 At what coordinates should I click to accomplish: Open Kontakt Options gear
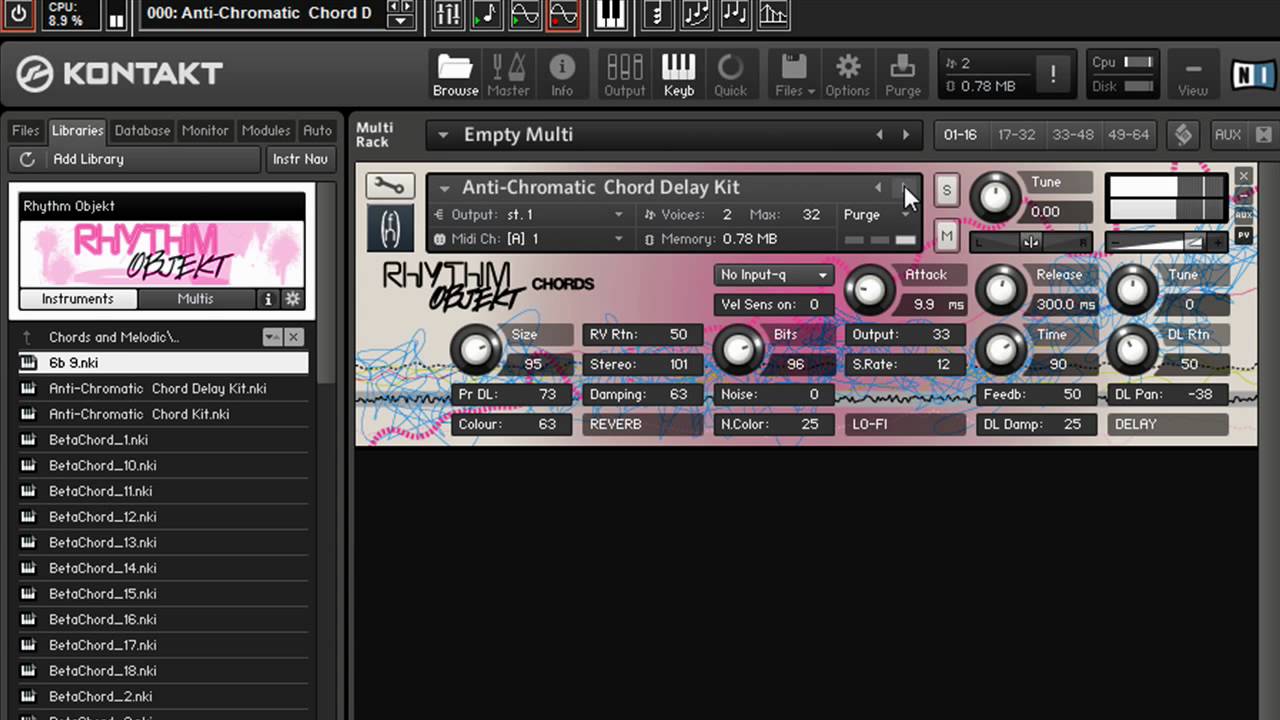pyautogui.click(x=847, y=75)
